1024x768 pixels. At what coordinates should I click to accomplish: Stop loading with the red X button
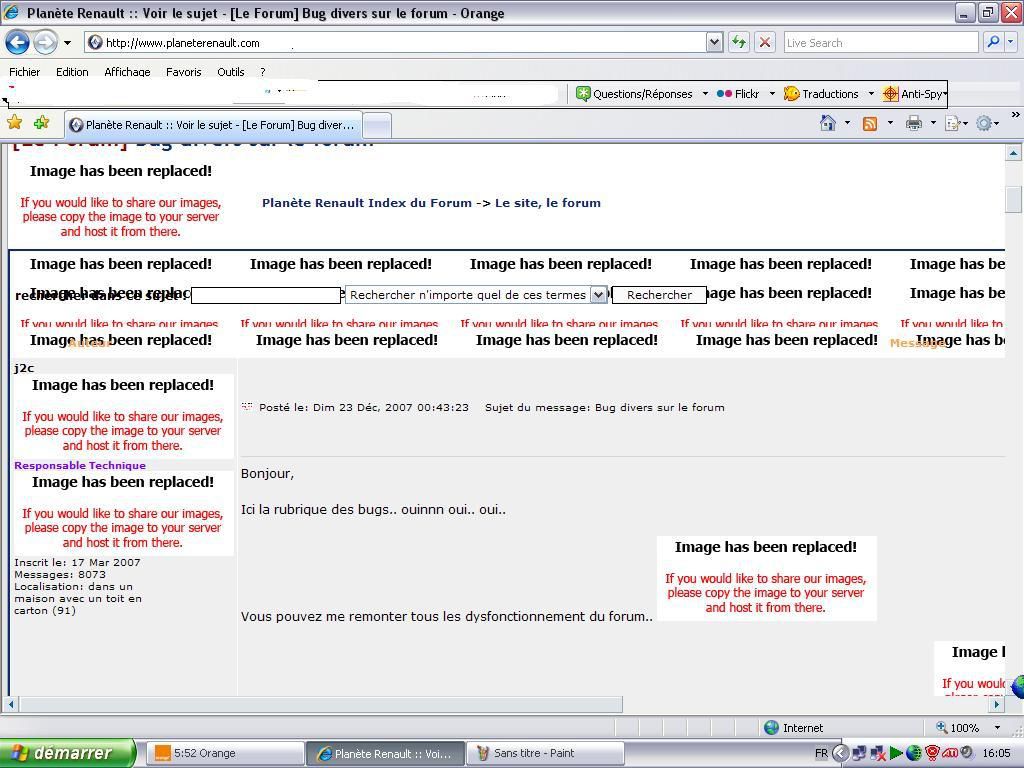pos(765,42)
